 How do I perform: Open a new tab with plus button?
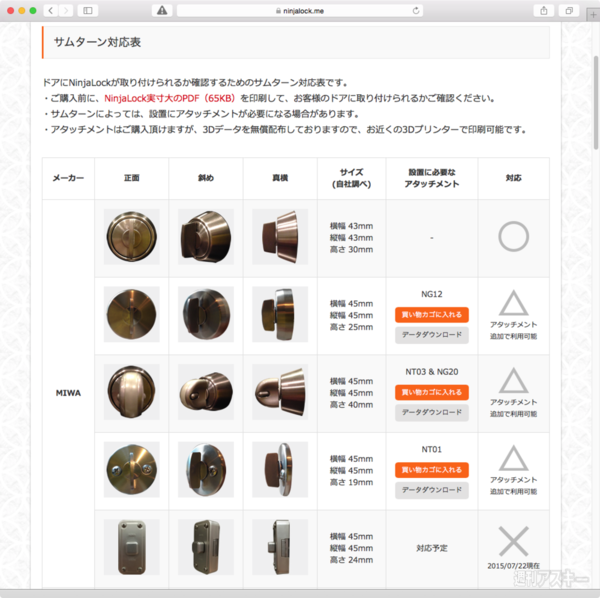[x=593, y=15]
